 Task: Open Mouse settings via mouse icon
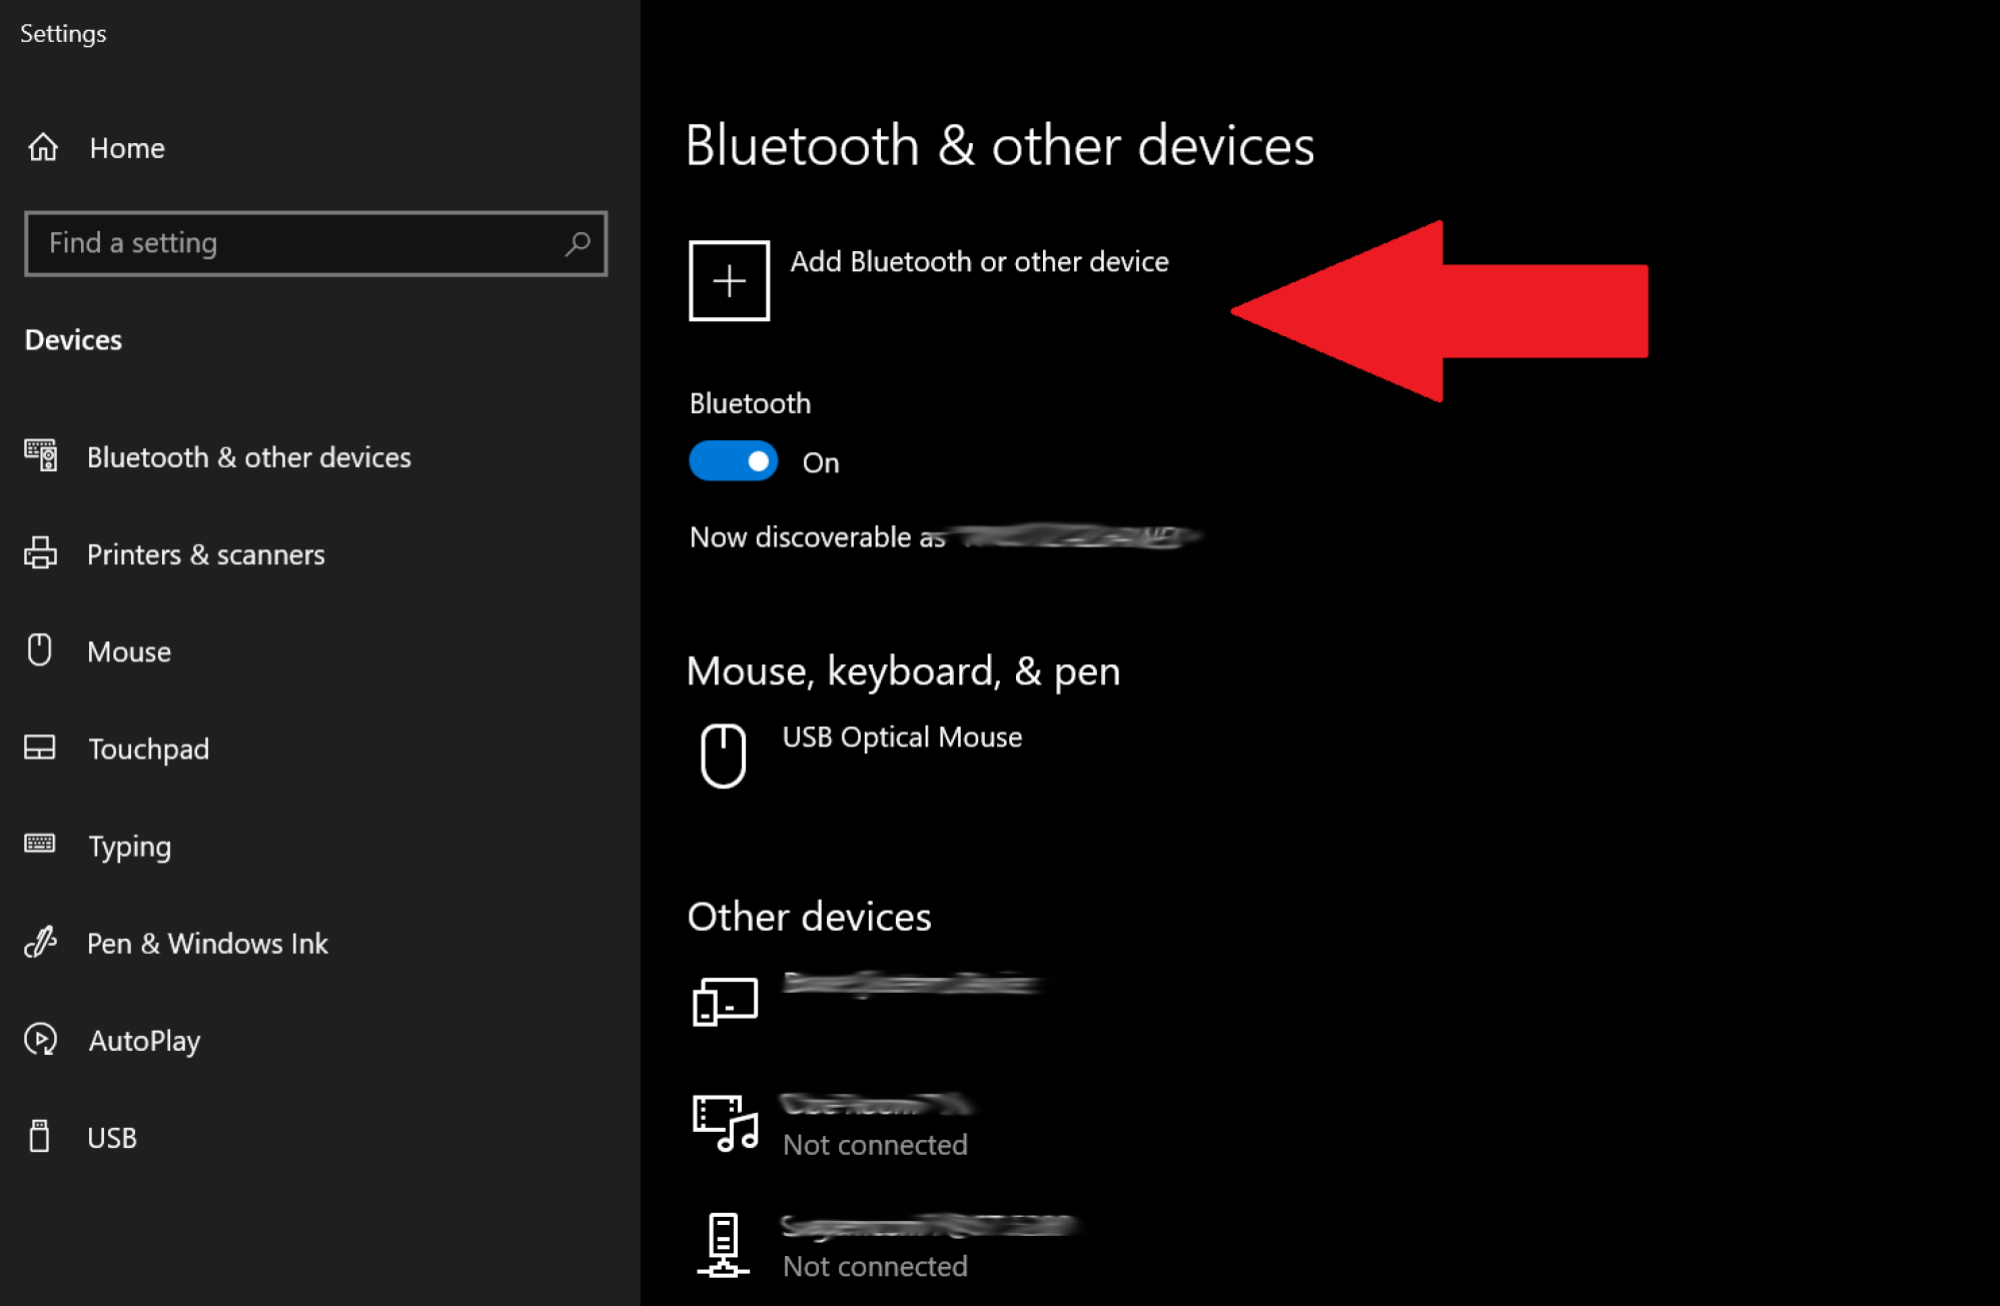[x=41, y=651]
